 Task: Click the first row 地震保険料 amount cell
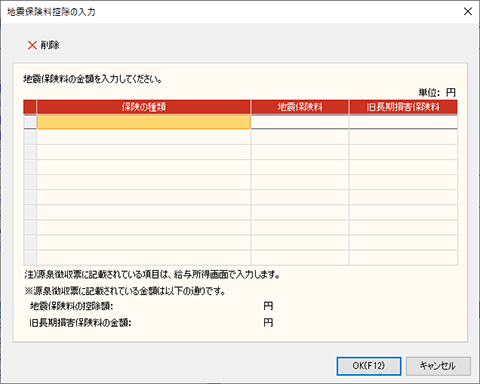(300, 122)
